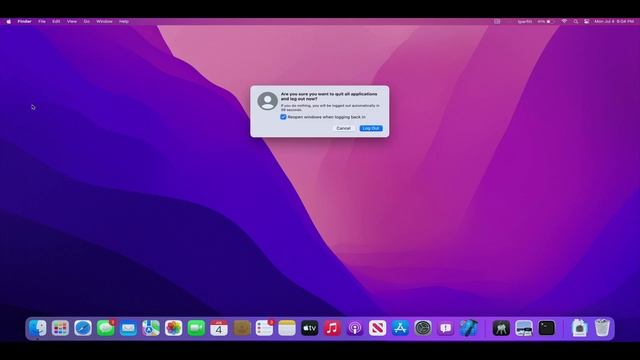Click the Log Out button
The height and width of the screenshot is (360, 640).
371,128
